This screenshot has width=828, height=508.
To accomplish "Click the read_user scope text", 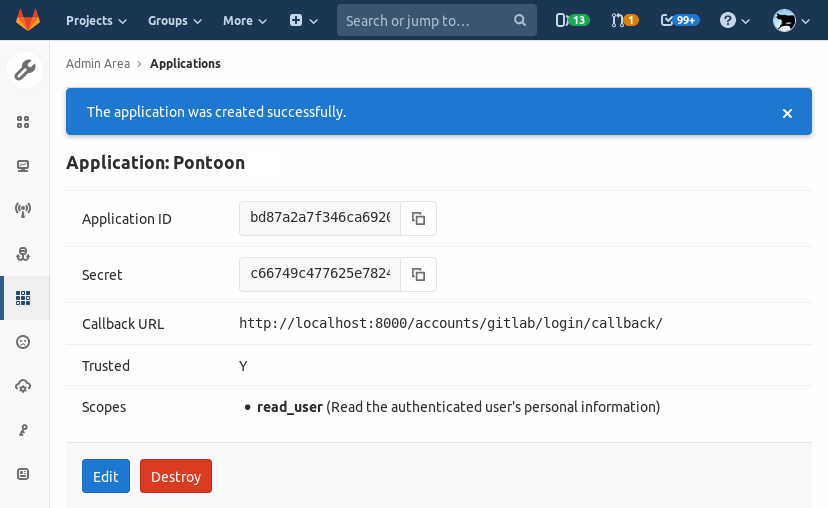I will (x=289, y=407).
